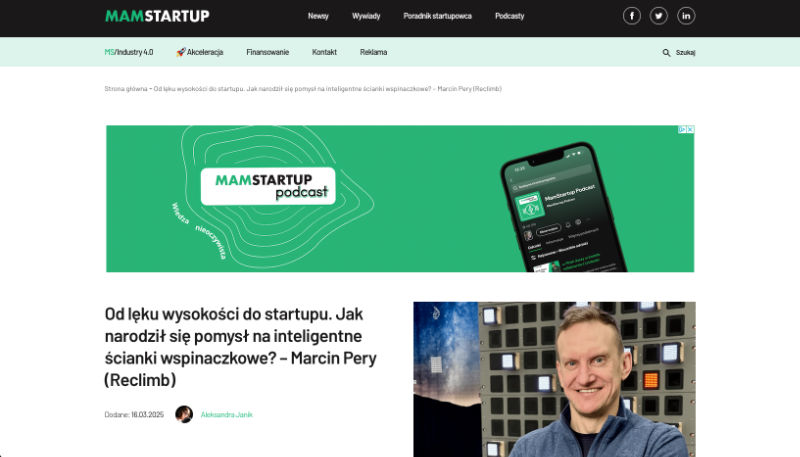The height and width of the screenshot is (457, 800).
Task: Click the MamStartup podcast banner
Action: coord(400,198)
